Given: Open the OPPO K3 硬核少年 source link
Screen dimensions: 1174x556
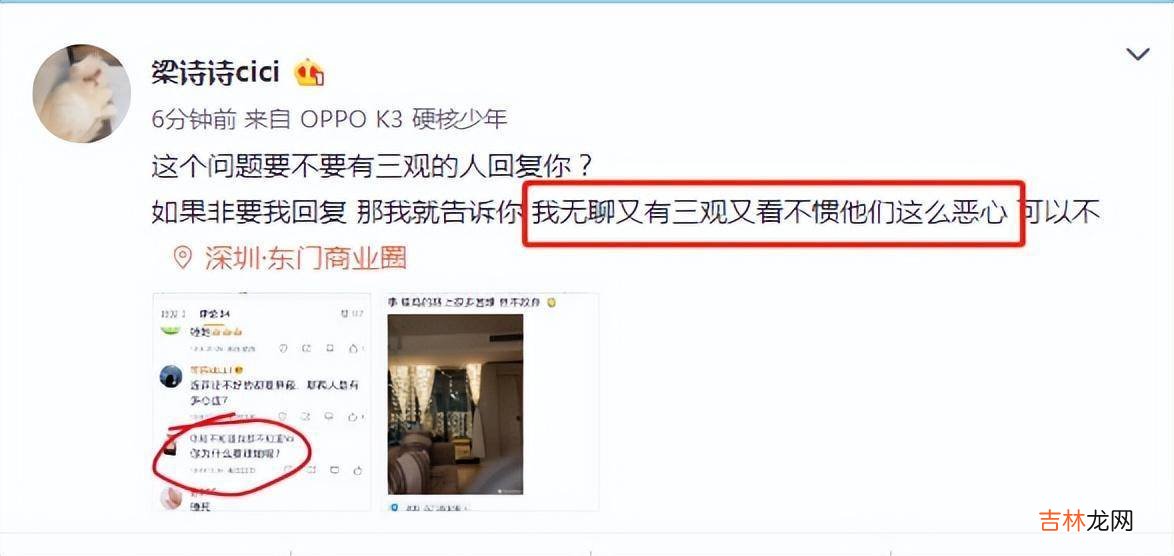Looking at the screenshot, I should point(404,118).
